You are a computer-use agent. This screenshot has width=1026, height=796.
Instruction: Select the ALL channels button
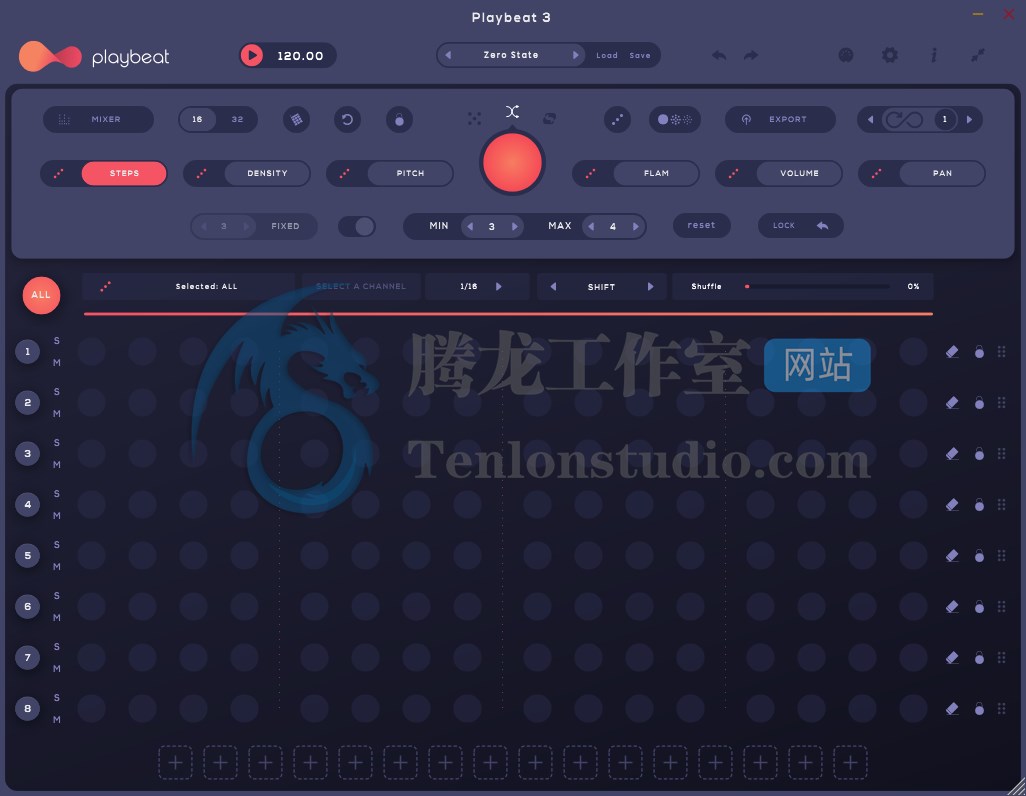(x=41, y=295)
